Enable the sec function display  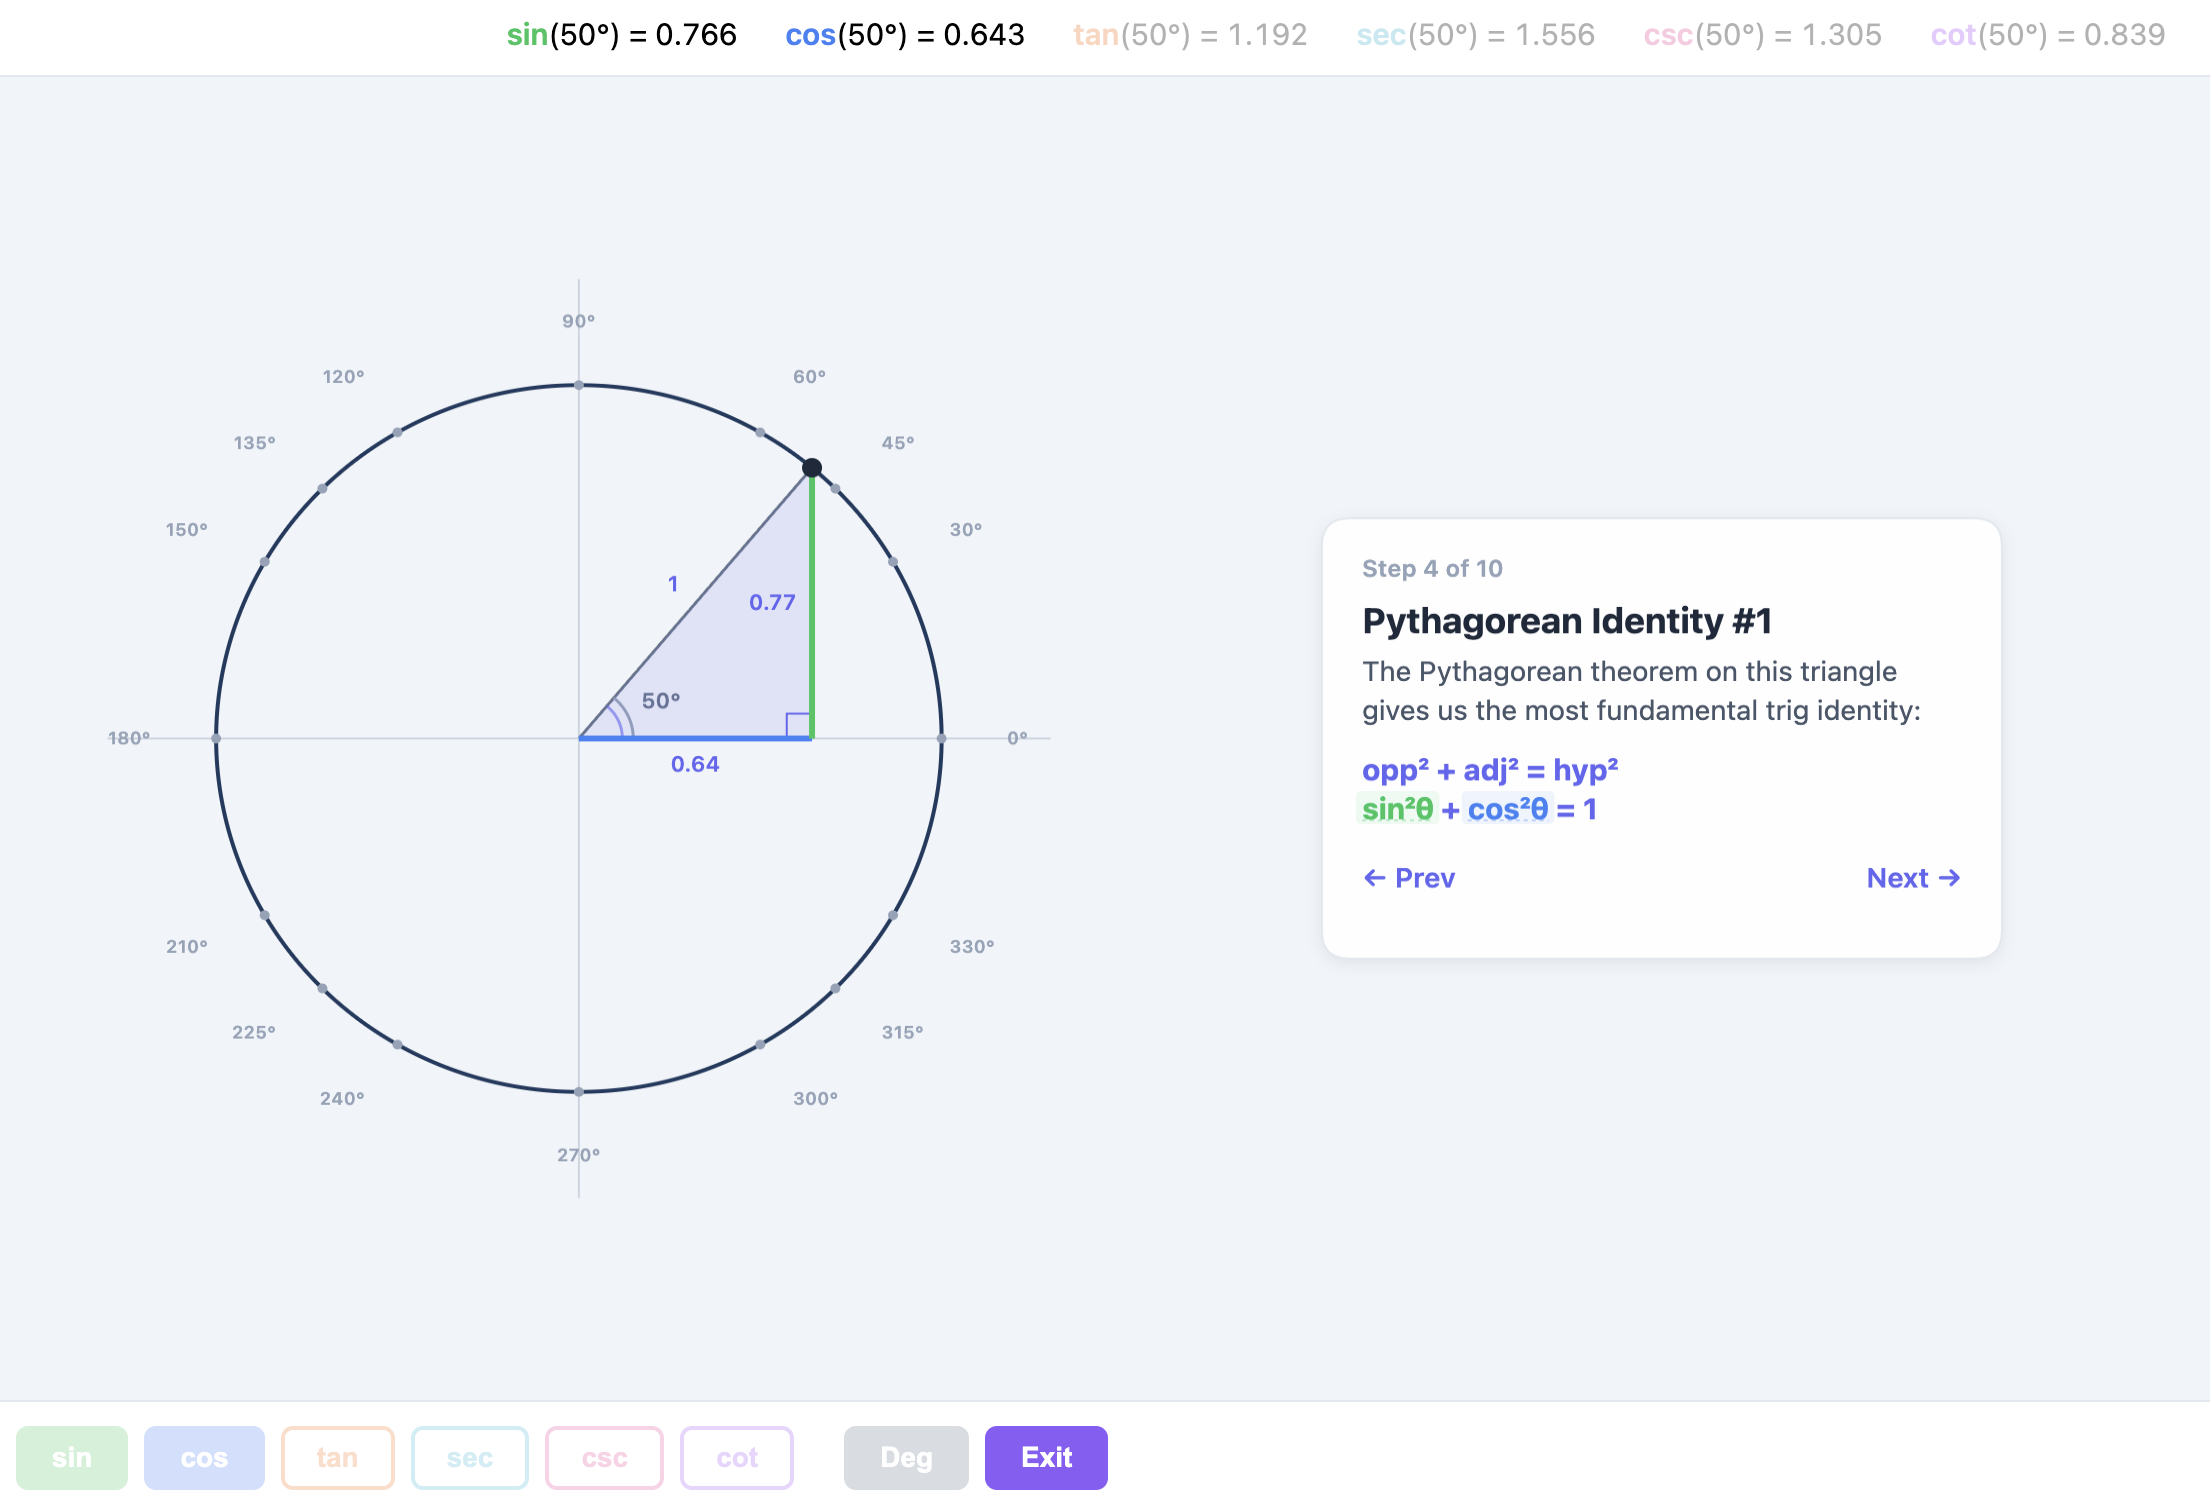[x=470, y=1457]
